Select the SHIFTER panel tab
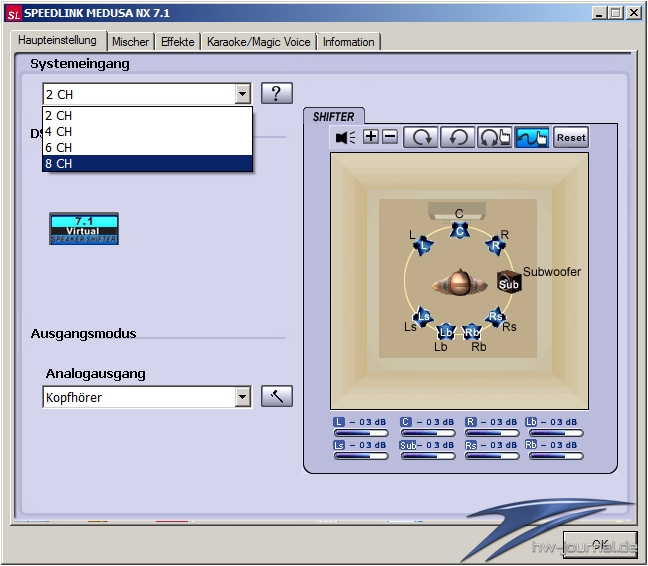 coord(334,117)
